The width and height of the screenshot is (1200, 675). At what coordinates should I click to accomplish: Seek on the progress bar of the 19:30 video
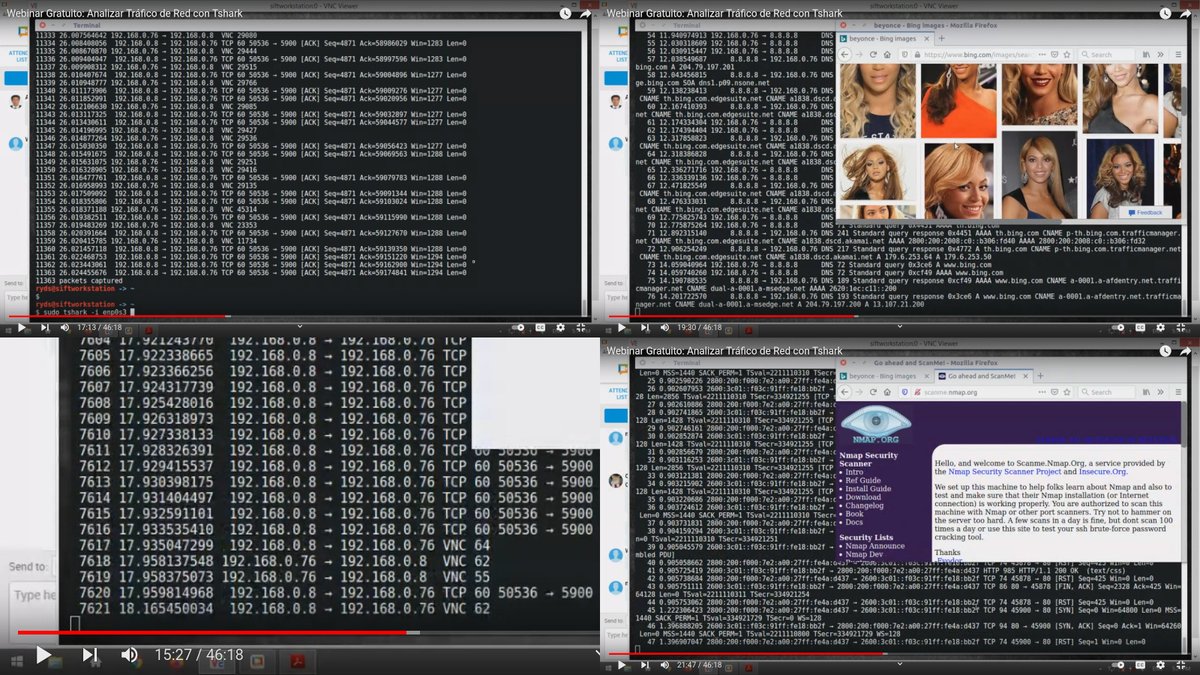[x=900, y=316]
